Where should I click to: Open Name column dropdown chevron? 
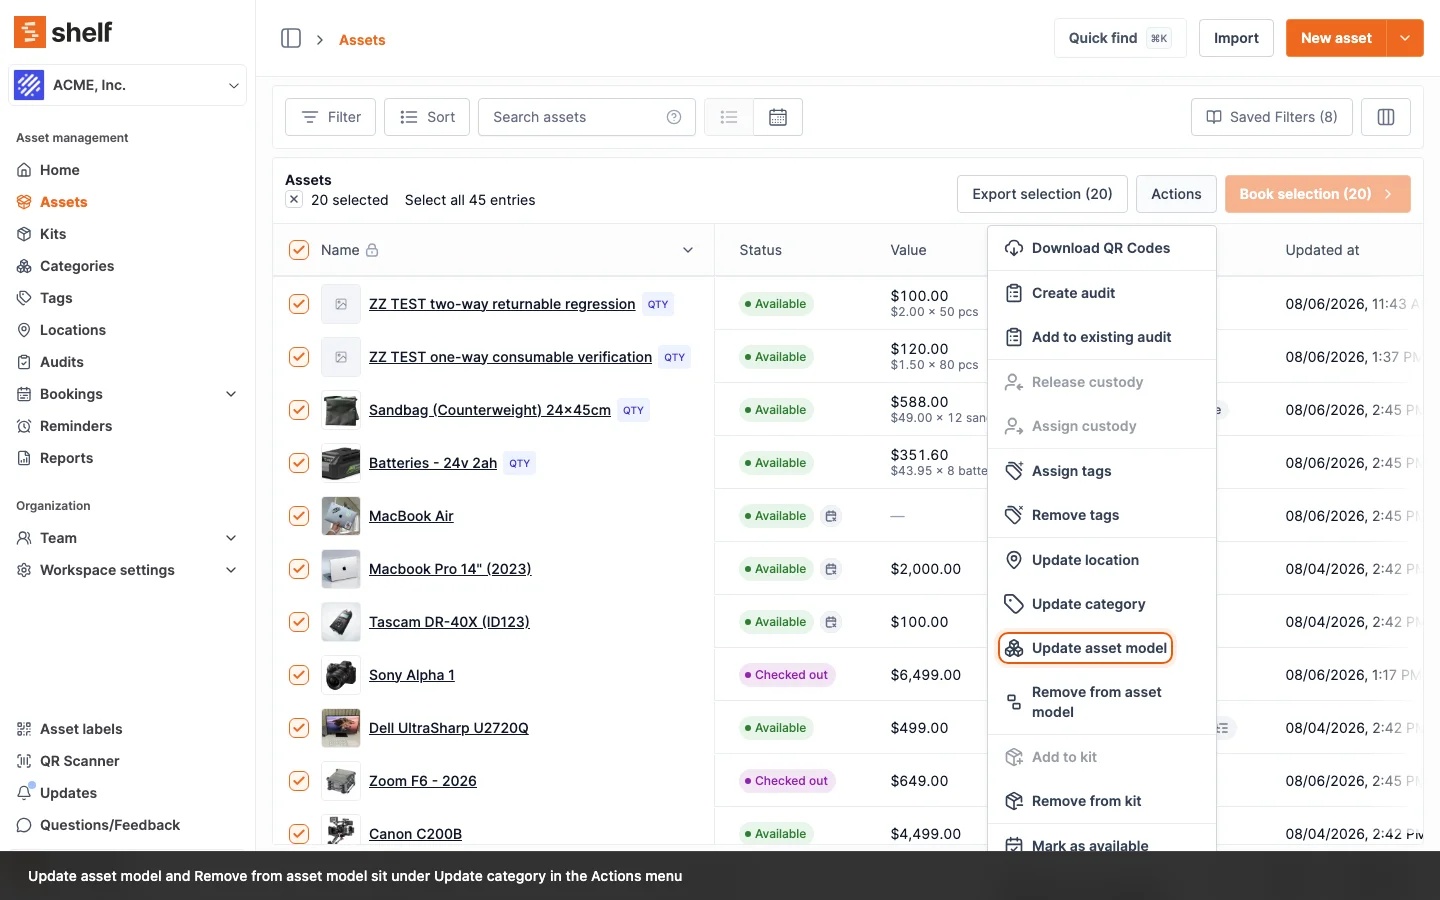[x=688, y=250]
